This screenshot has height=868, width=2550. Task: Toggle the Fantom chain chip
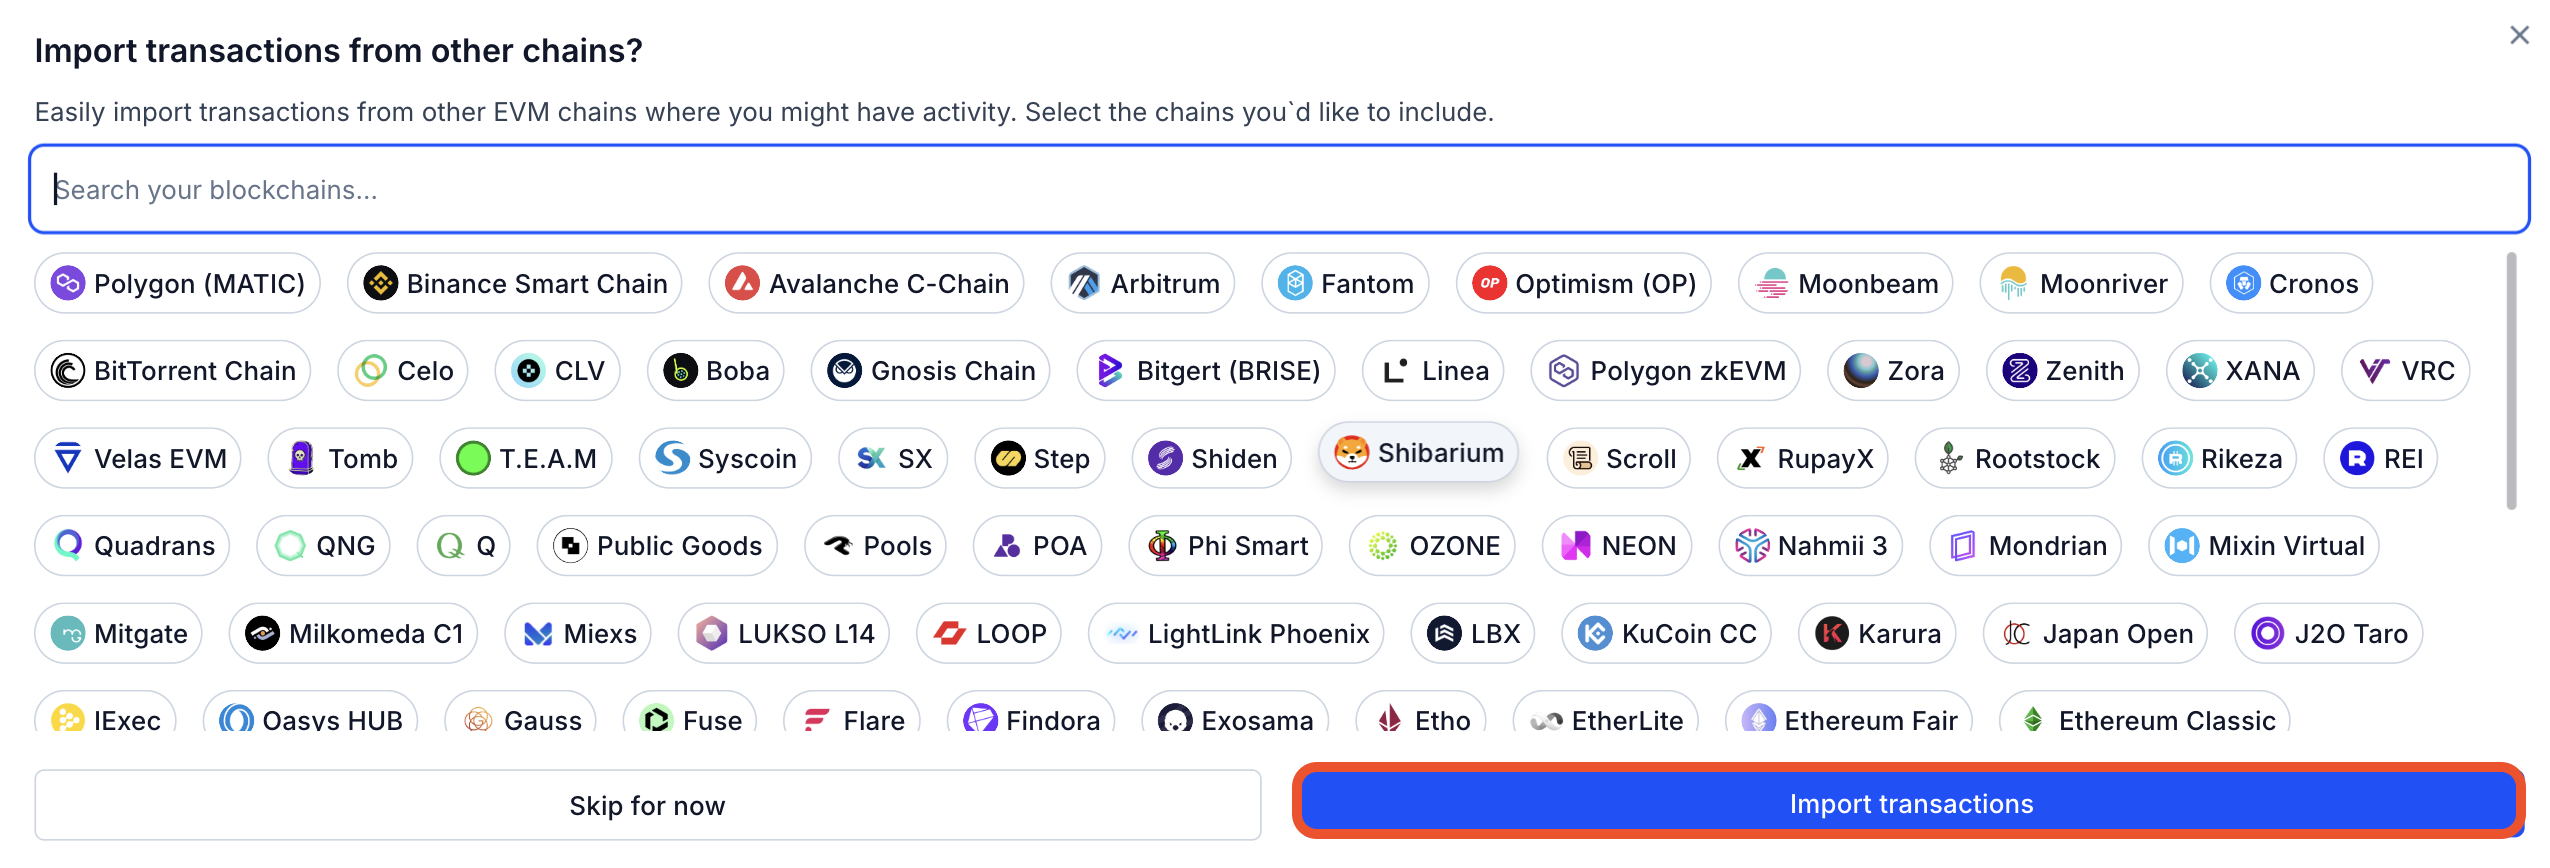click(x=1345, y=284)
